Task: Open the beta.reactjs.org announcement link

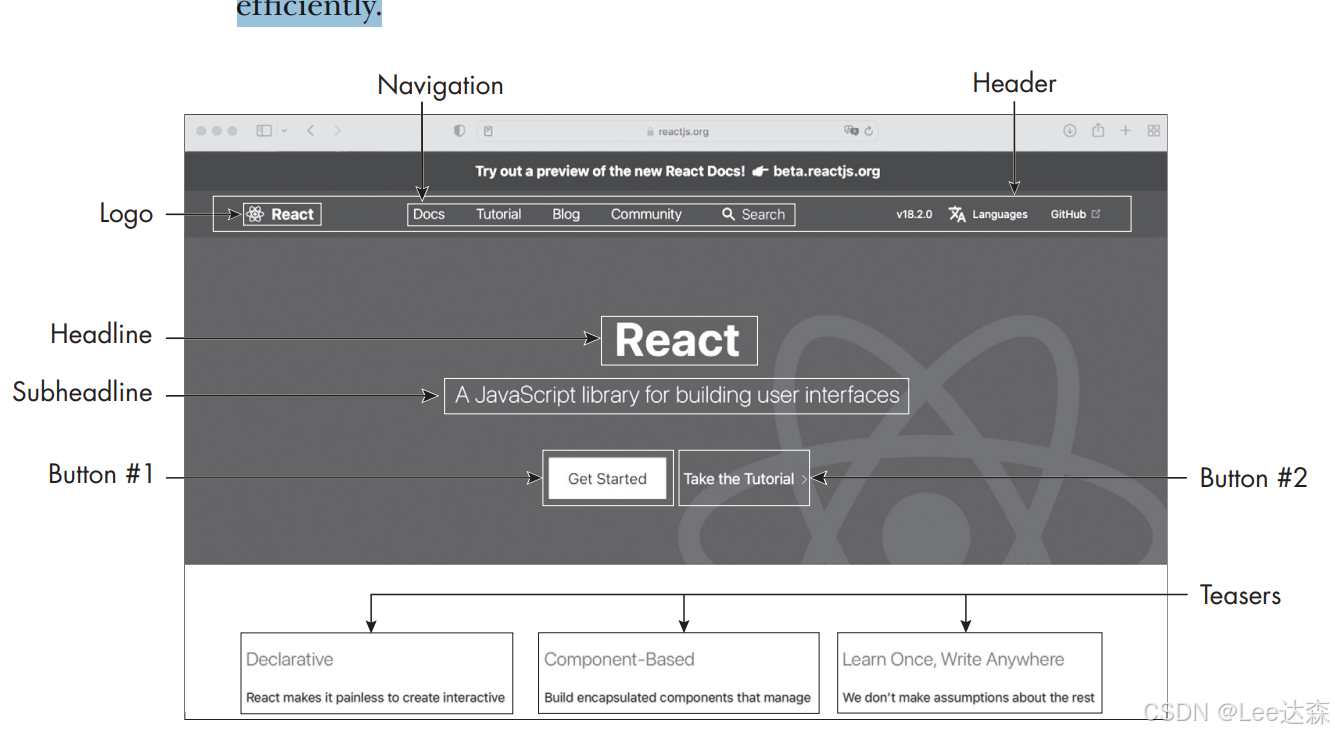Action: pos(826,171)
